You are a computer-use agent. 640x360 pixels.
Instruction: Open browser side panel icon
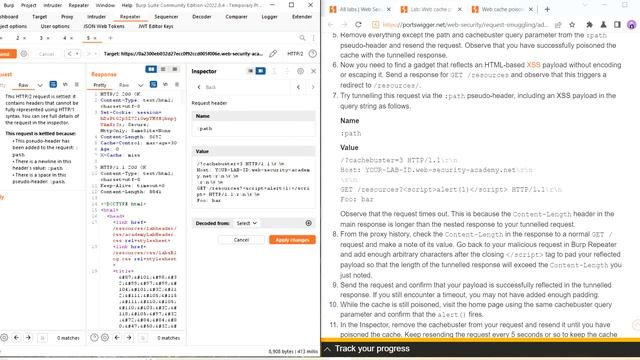pyautogui.click(x=617, y=24)
